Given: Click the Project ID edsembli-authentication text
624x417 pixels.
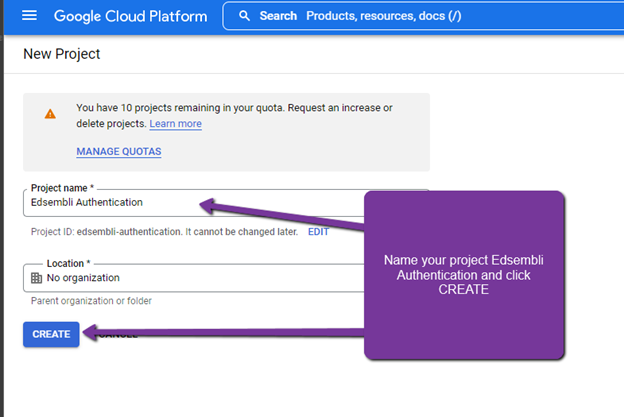Looking at the screenshot, I should [164, 232].
